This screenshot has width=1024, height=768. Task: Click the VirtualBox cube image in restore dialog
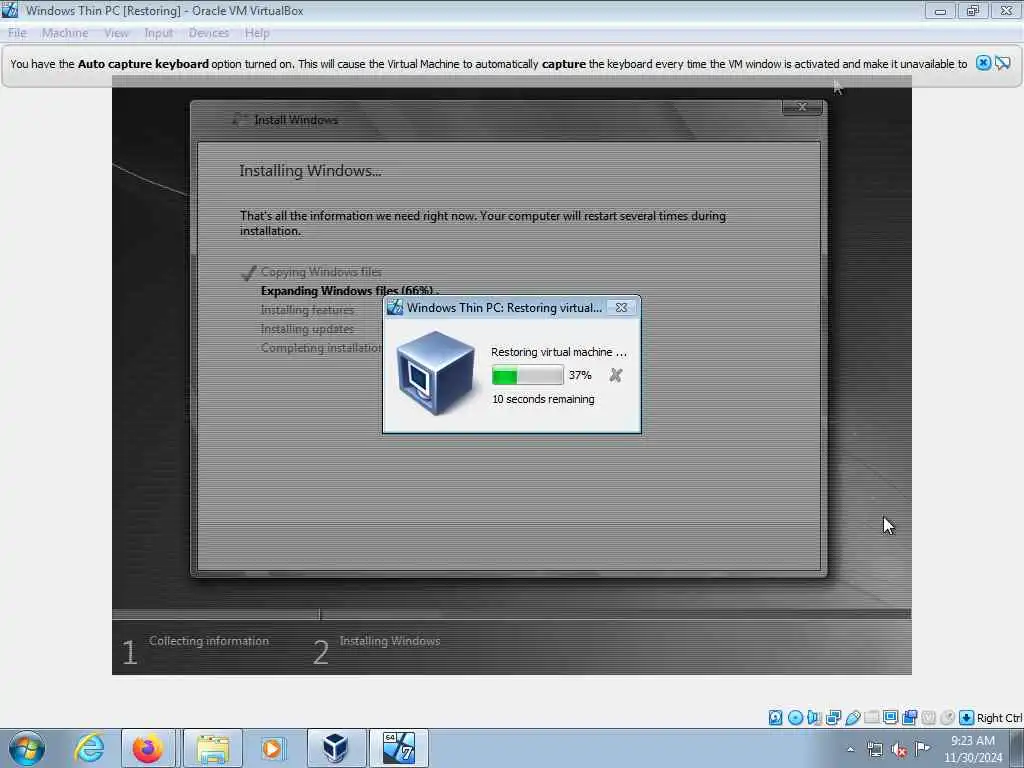(436, 373)
